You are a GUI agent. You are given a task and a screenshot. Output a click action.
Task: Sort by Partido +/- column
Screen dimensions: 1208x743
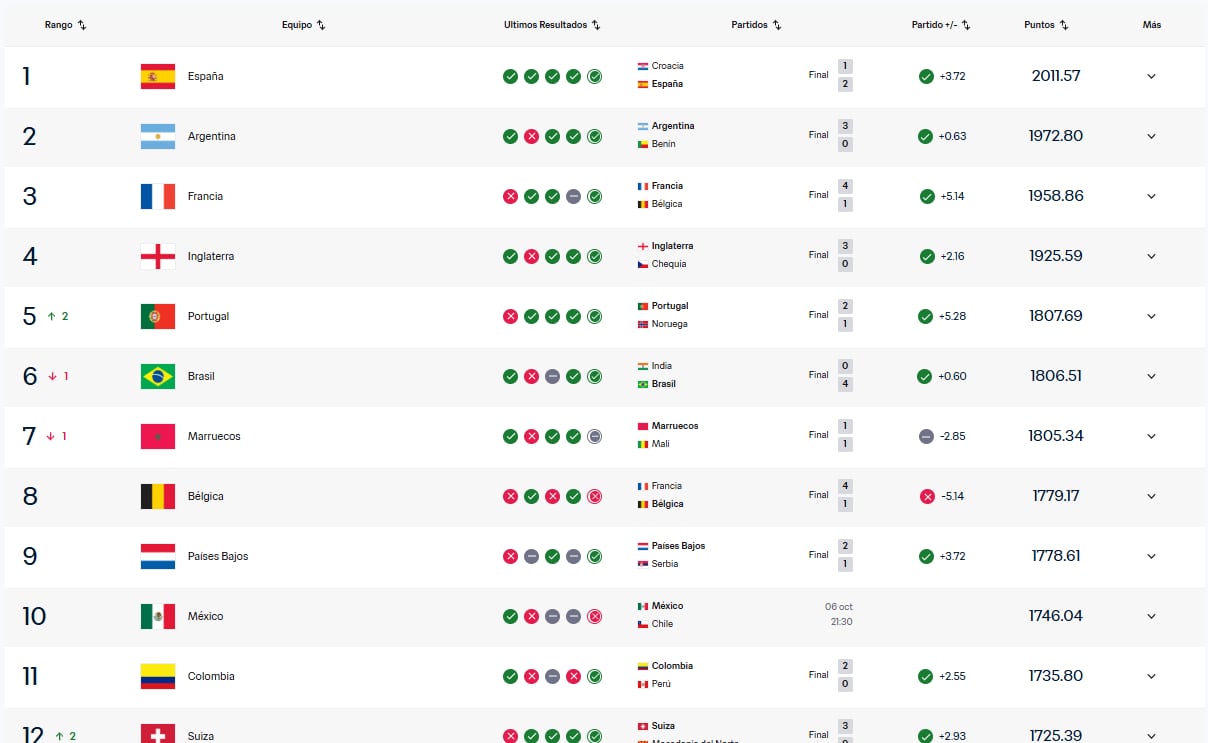pos(941,25)
